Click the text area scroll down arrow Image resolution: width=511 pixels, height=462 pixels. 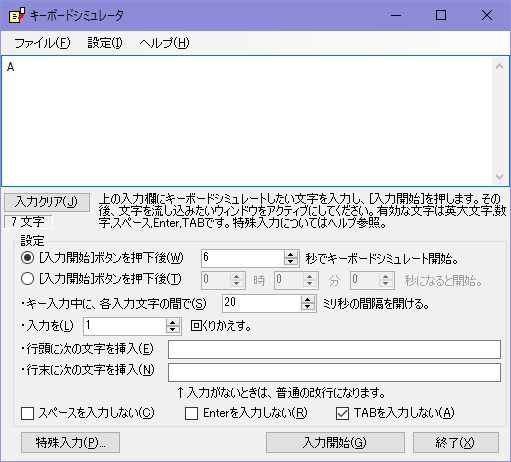(x=499, y=176)
